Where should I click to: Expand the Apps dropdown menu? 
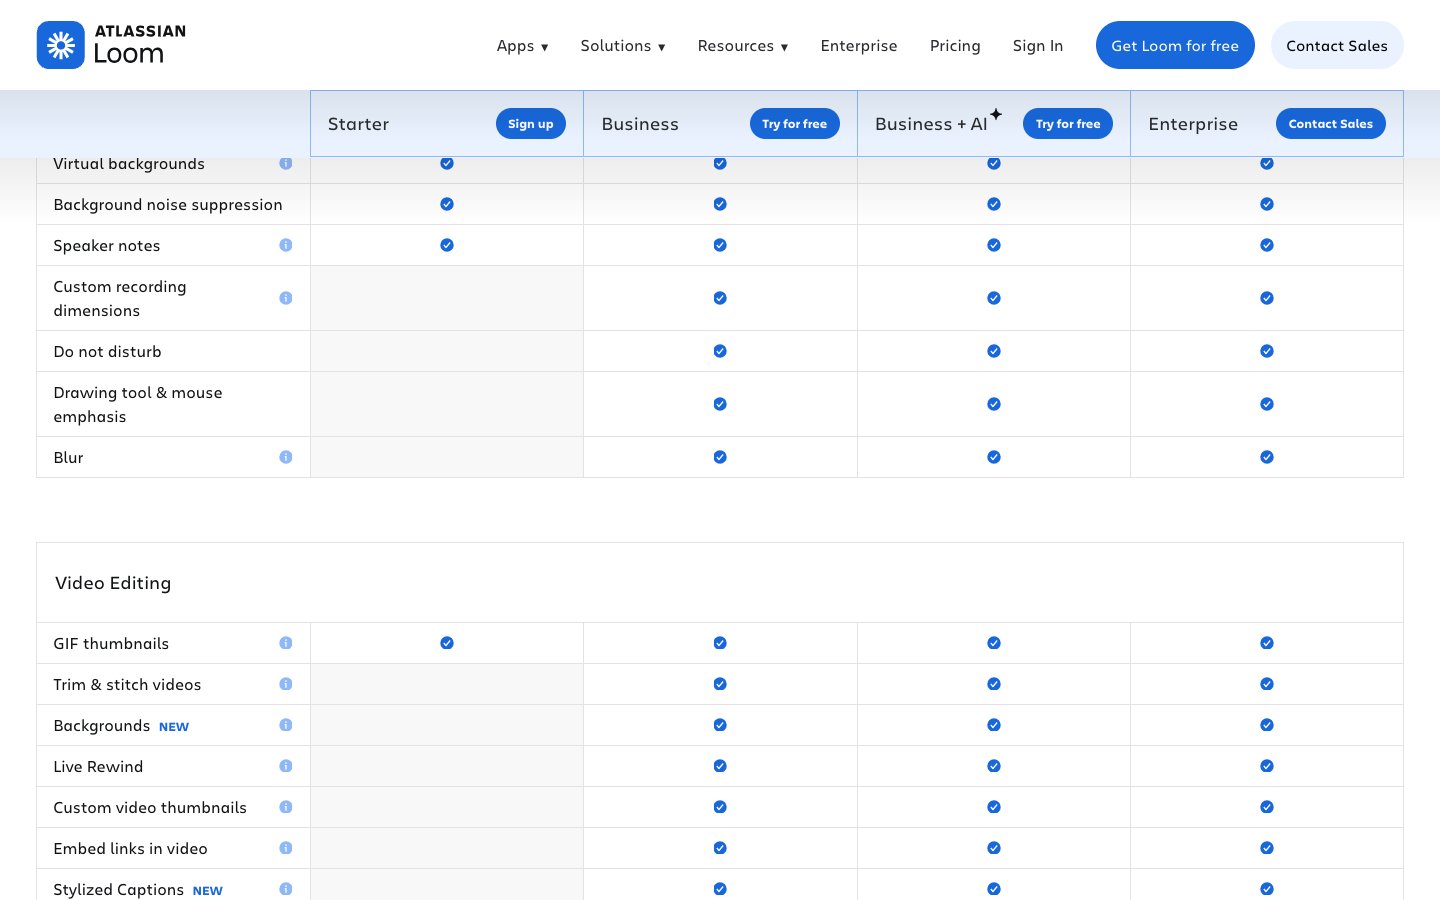(x=522, y=46)
